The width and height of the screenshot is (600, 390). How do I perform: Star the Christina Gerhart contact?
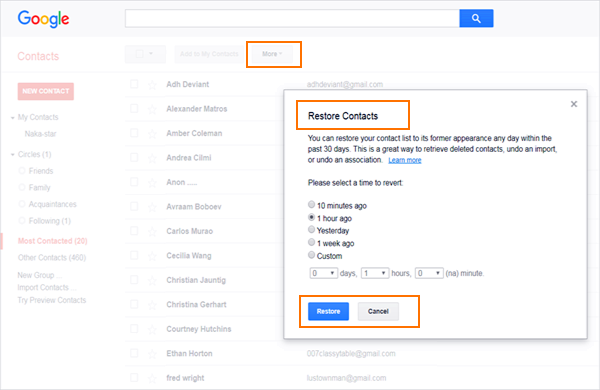[x=152, y=305]
